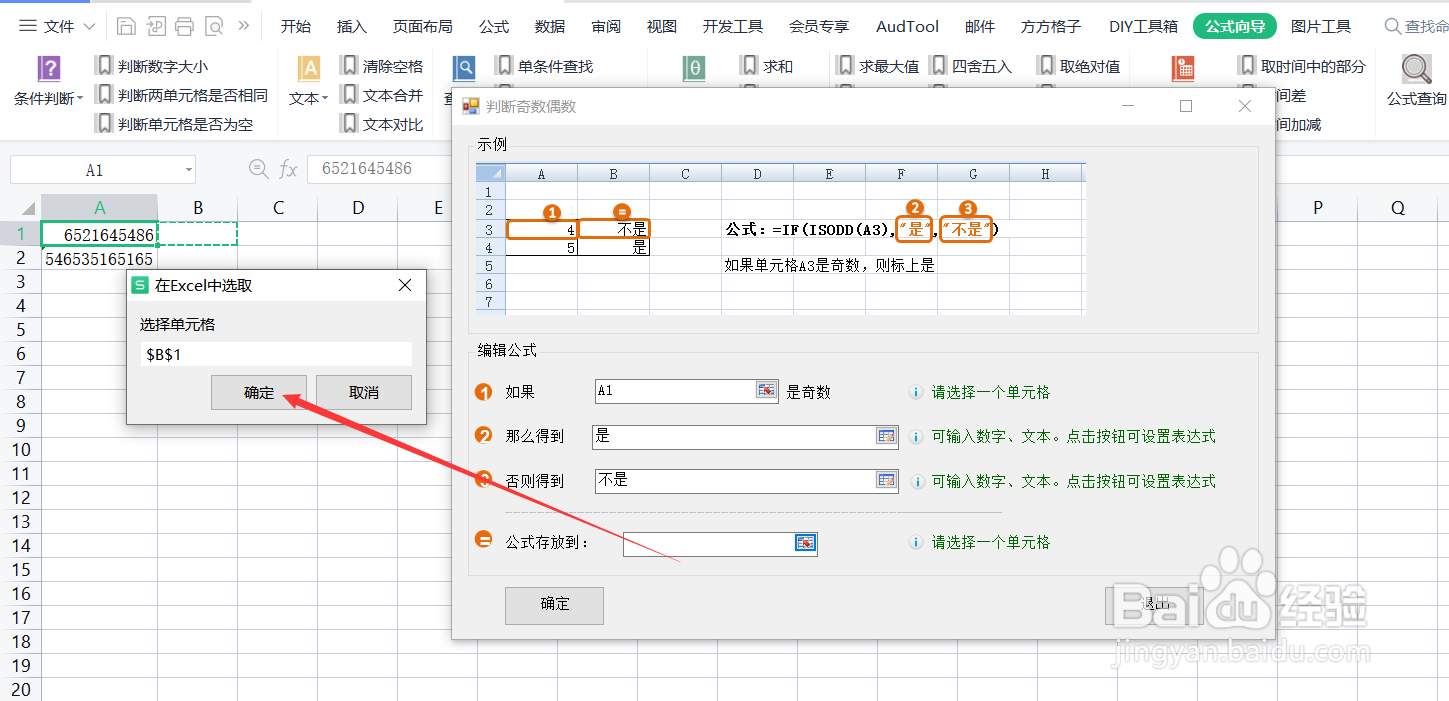This screenshot has width=1449, height=701.
Task: Click 求最大值 command
Action: (x=878, y=66)
